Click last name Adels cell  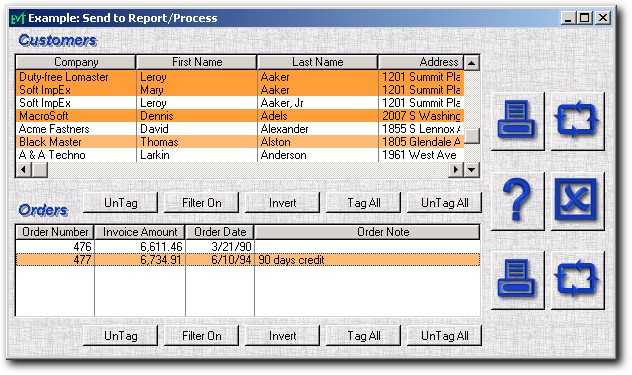318,116
